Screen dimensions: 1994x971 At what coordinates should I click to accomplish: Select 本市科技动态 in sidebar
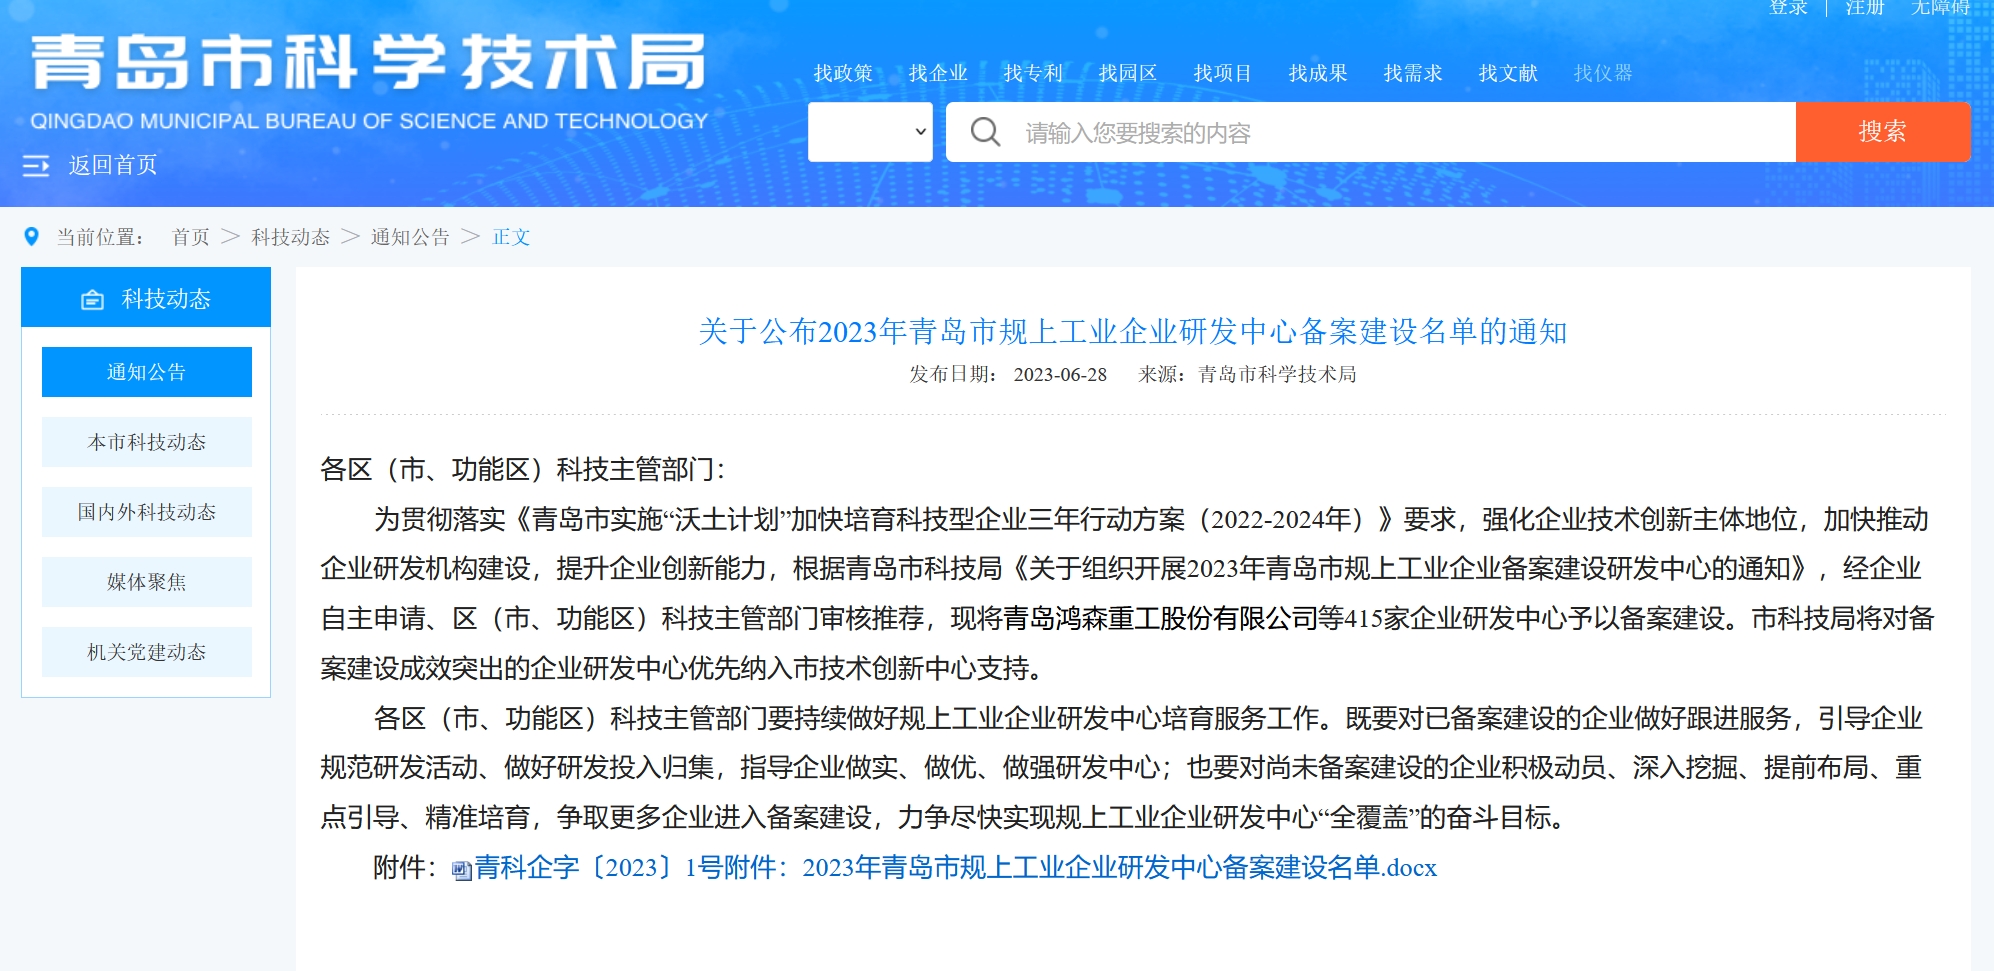point(147,442)
